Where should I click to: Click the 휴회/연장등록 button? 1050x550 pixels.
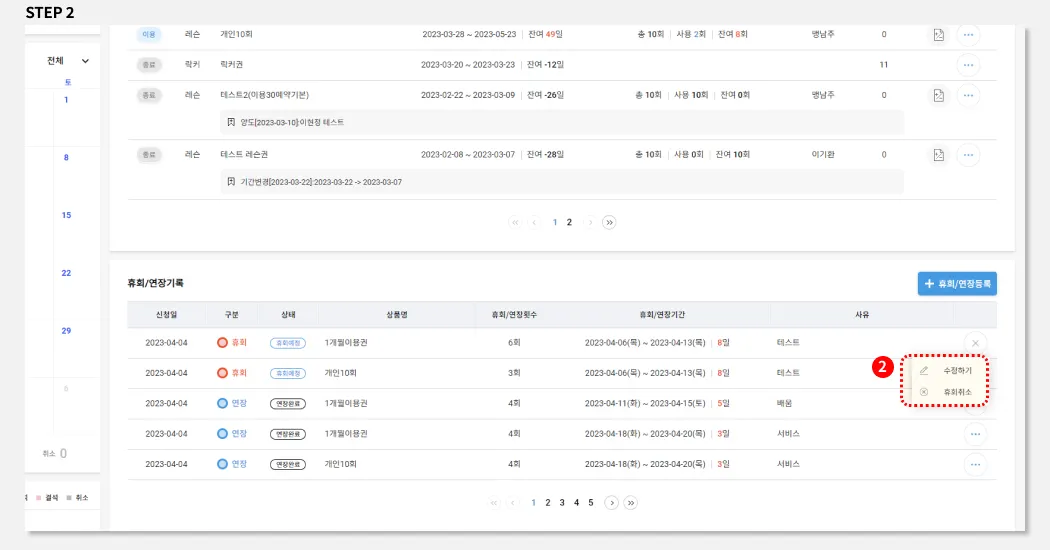tap(957, 284)
